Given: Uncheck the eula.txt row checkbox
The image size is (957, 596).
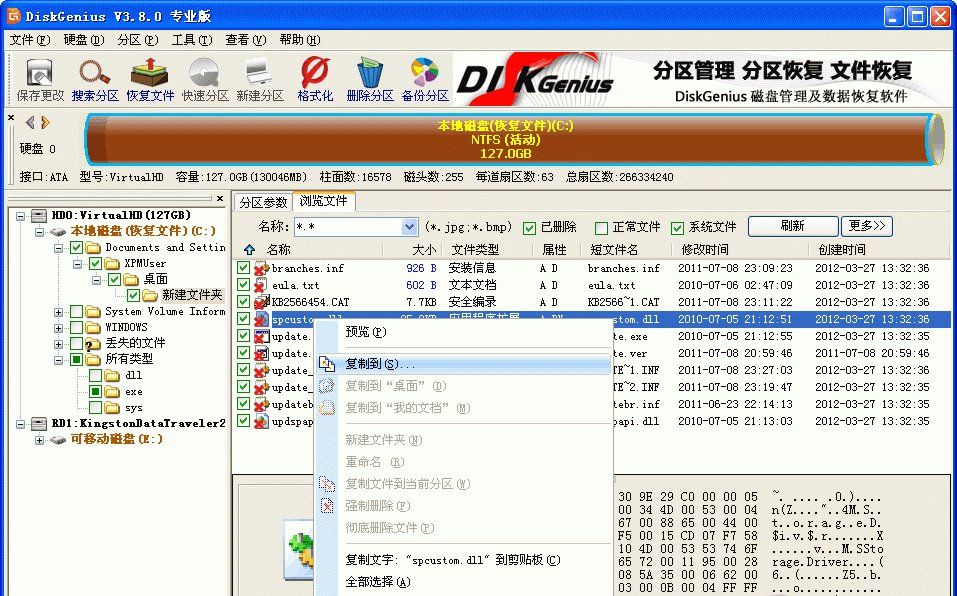Looking at the screenshot, I should point(244,285).
